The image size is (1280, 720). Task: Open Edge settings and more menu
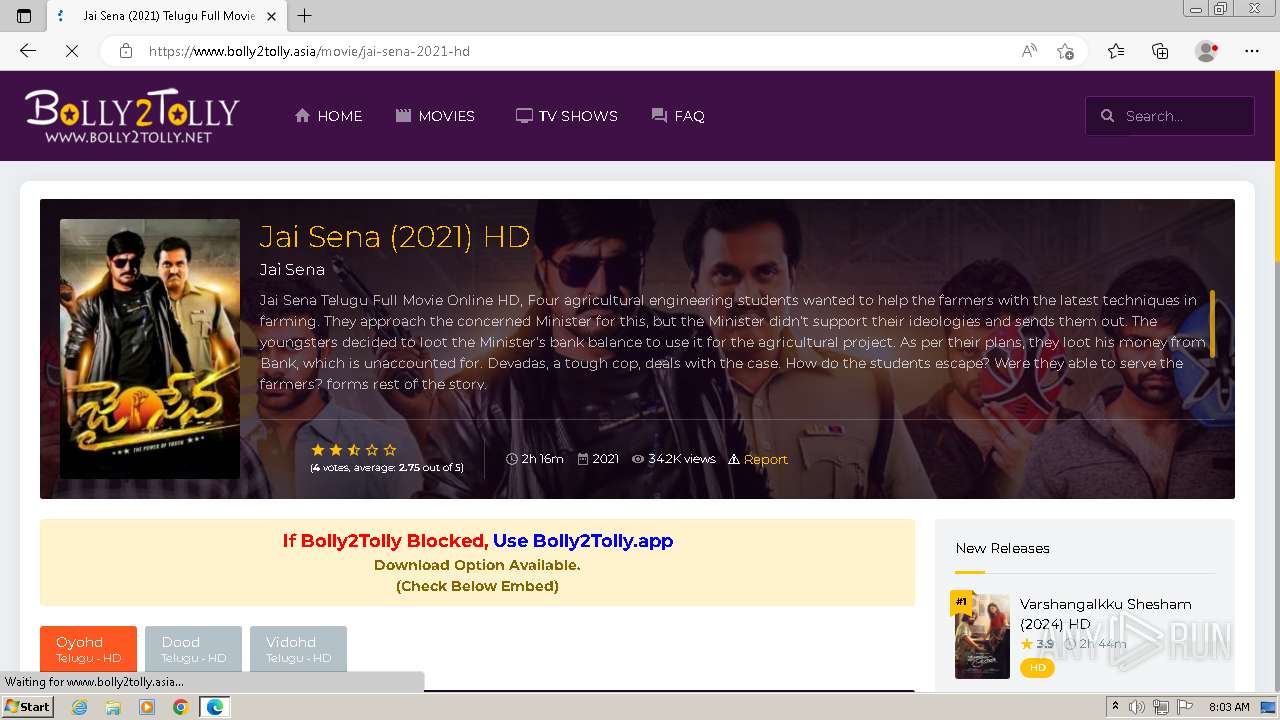coord(1252,51)
